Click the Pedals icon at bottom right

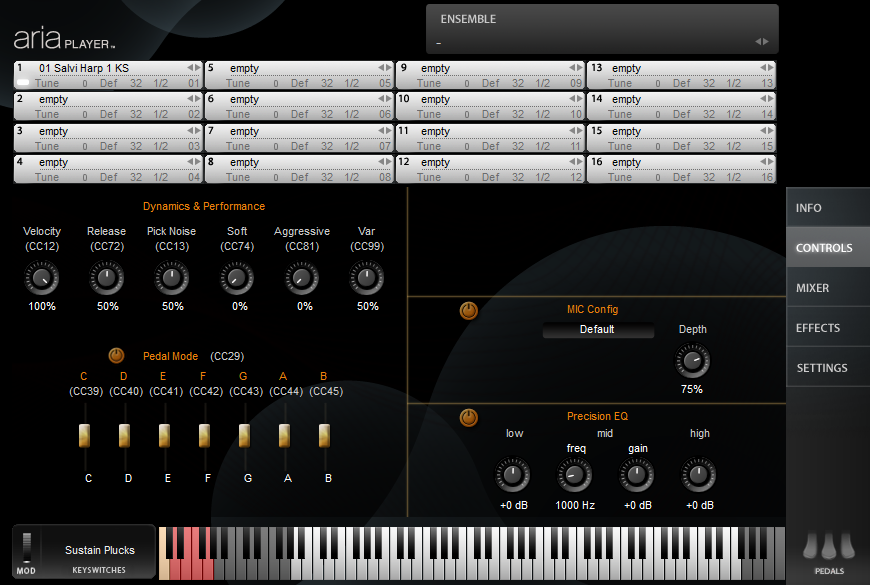[829, 545]
